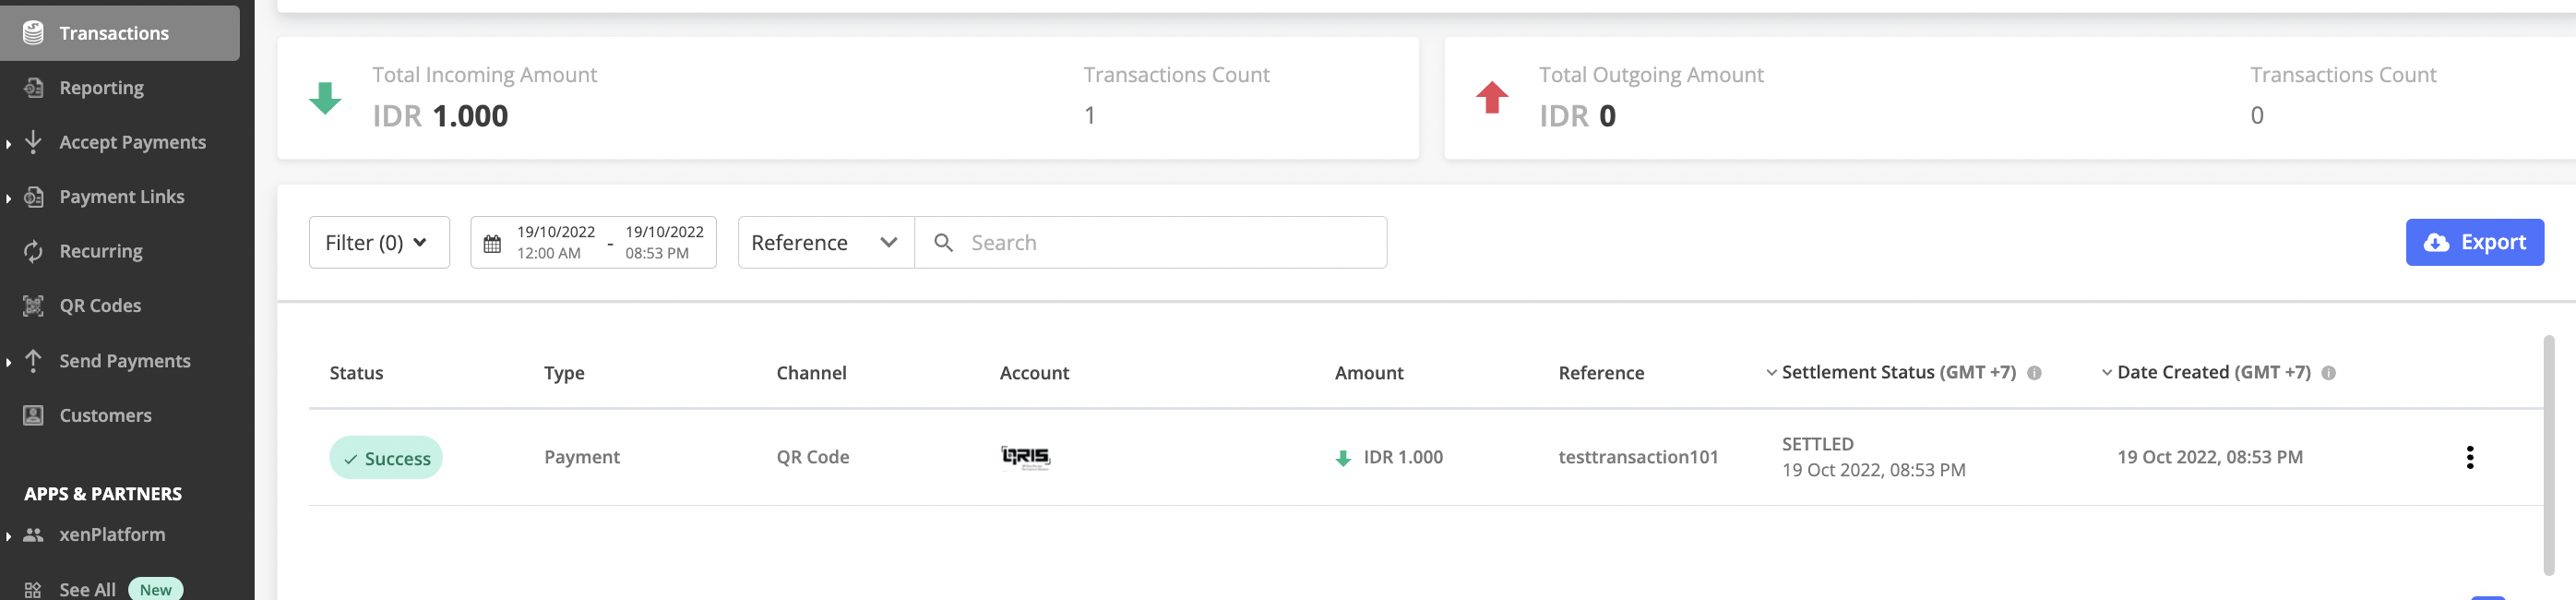
Task: Expand the Accept Payments menu
Action: point(132,142)
